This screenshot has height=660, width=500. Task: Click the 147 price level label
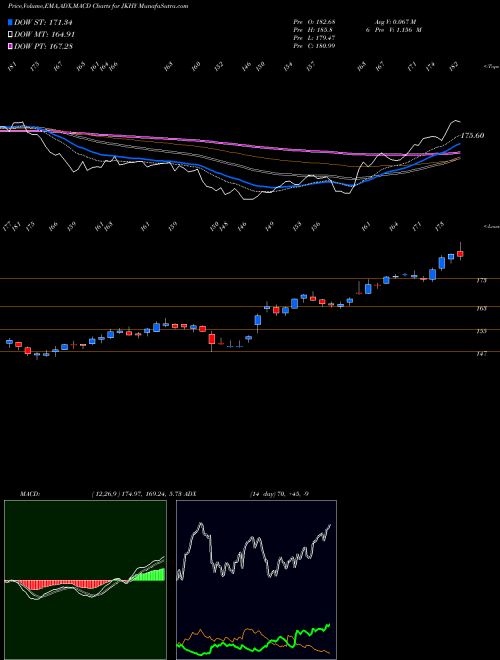tap(481, 354)
